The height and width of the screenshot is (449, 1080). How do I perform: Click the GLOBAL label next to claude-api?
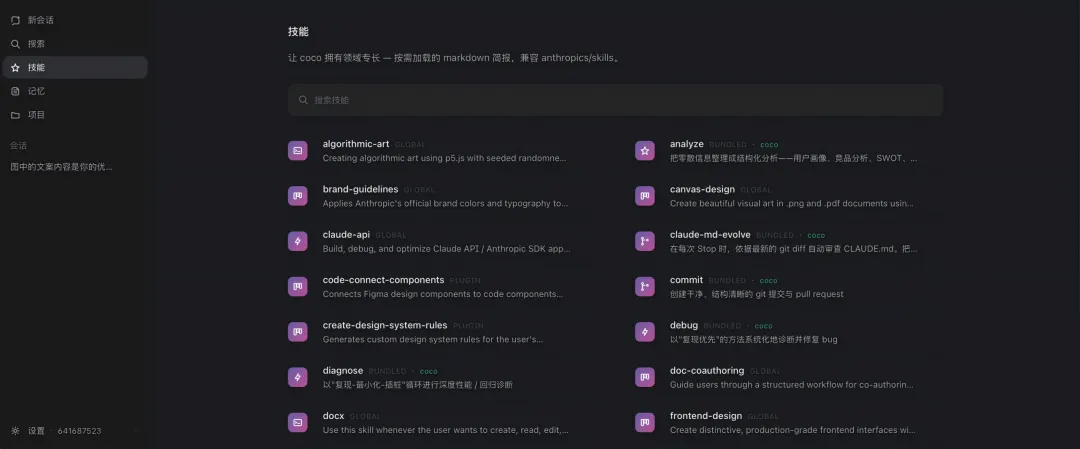click(391, 235)
